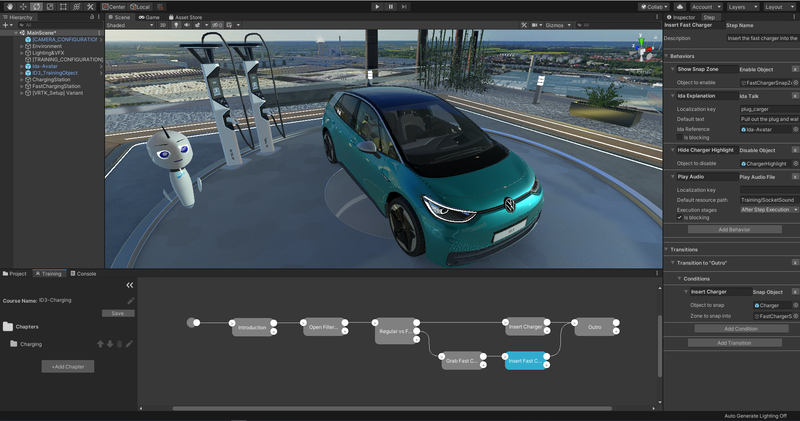The width and height of the screenshot is (800, 421).
Task: Open the Layout dropdown
Action: [x=779, y=7]
